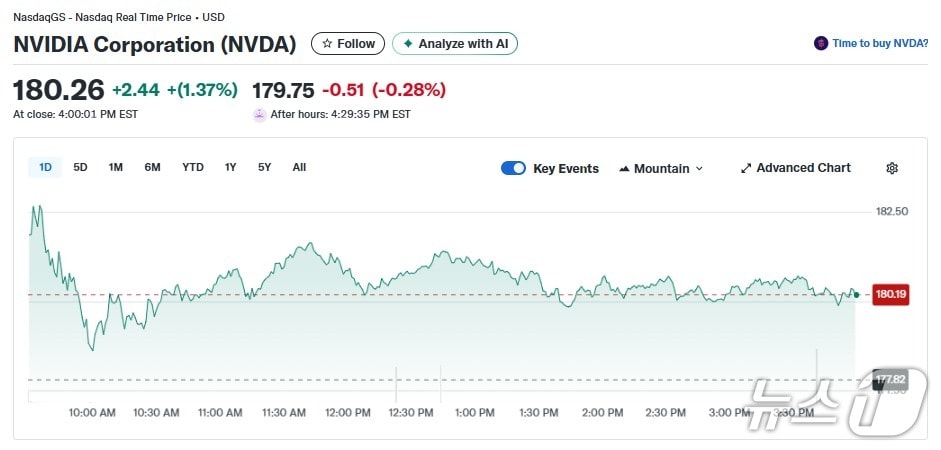941x450 pixels.
Task: Click the red 180.19 price label
Action: pos(890,295)
